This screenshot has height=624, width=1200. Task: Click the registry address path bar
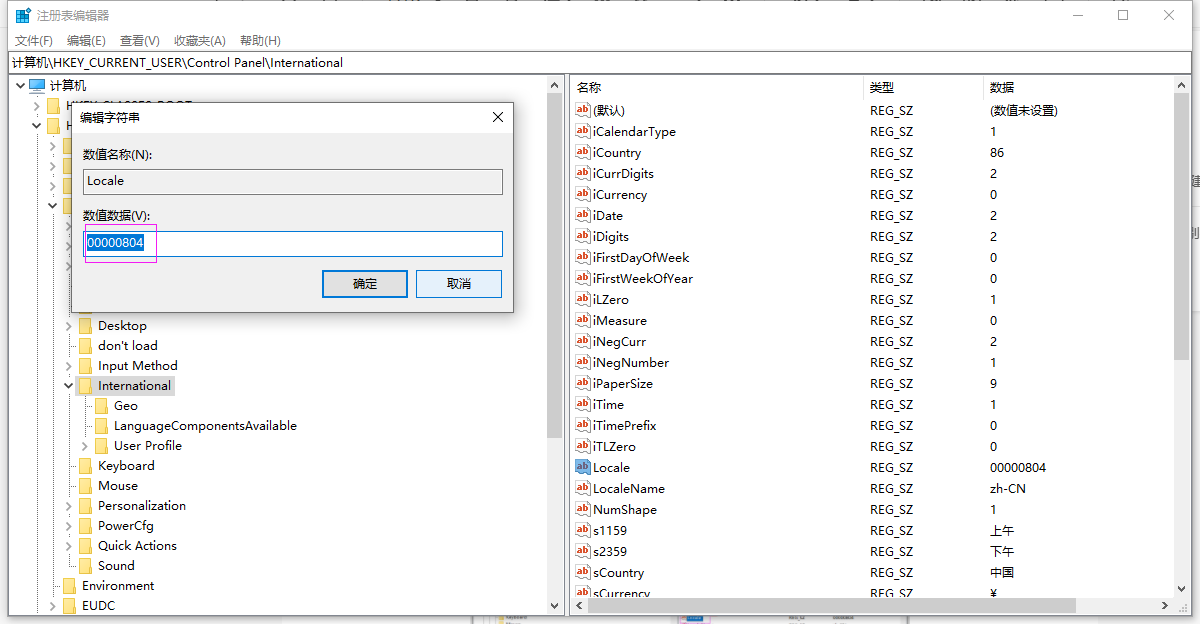(602, 62)
